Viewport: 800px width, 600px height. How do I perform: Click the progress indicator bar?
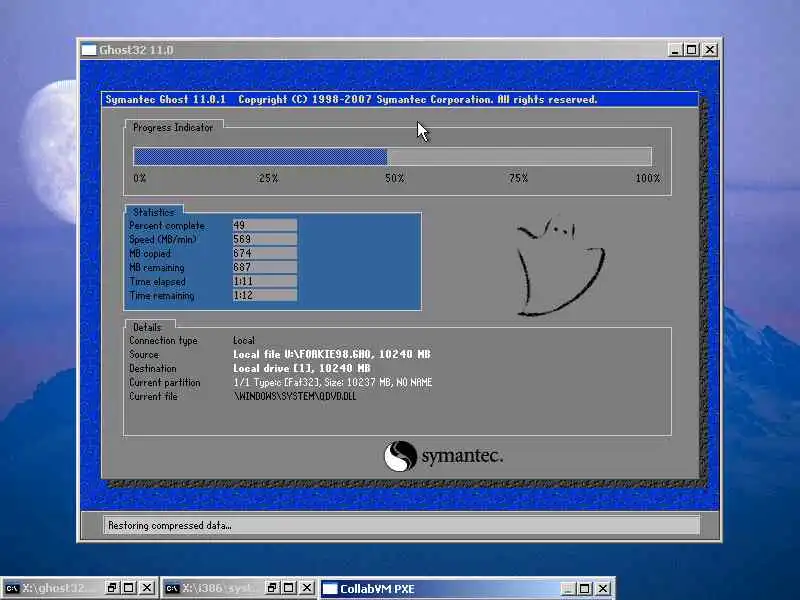point(392,156)
